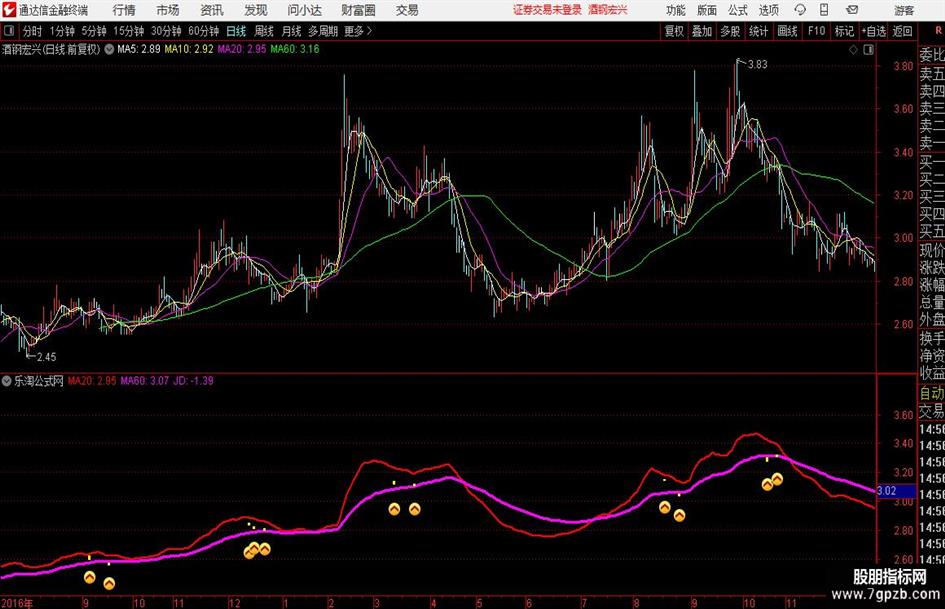This screenshot has height=609, width=945.
Task: Click the first March signal marker icon
Action: coord(394,510)
